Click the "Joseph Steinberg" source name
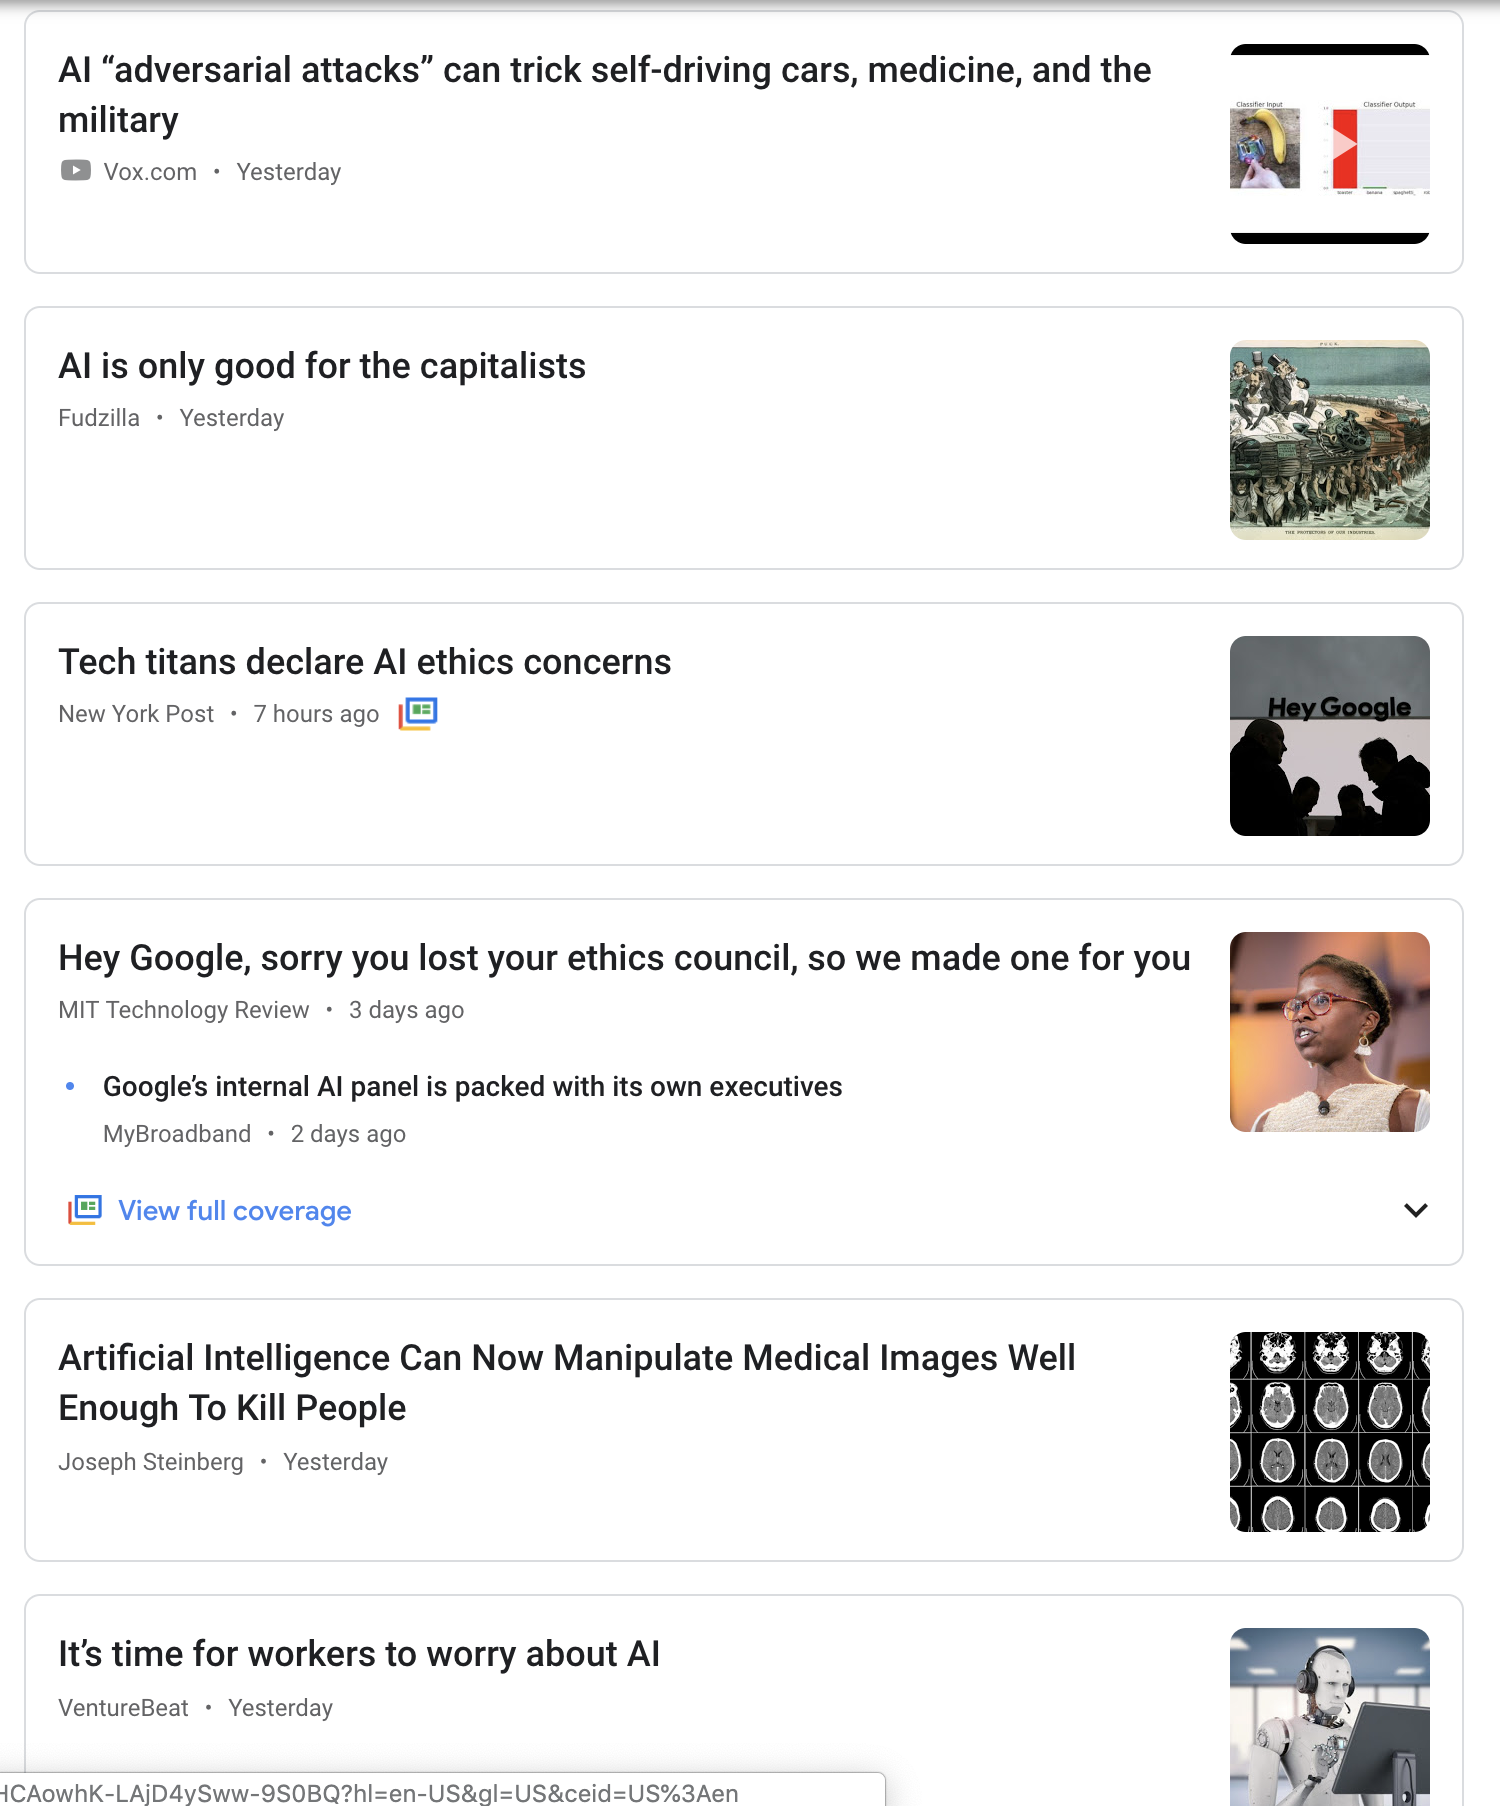The height and width of the screenshot is (1806, 1500). (151, 1462)
